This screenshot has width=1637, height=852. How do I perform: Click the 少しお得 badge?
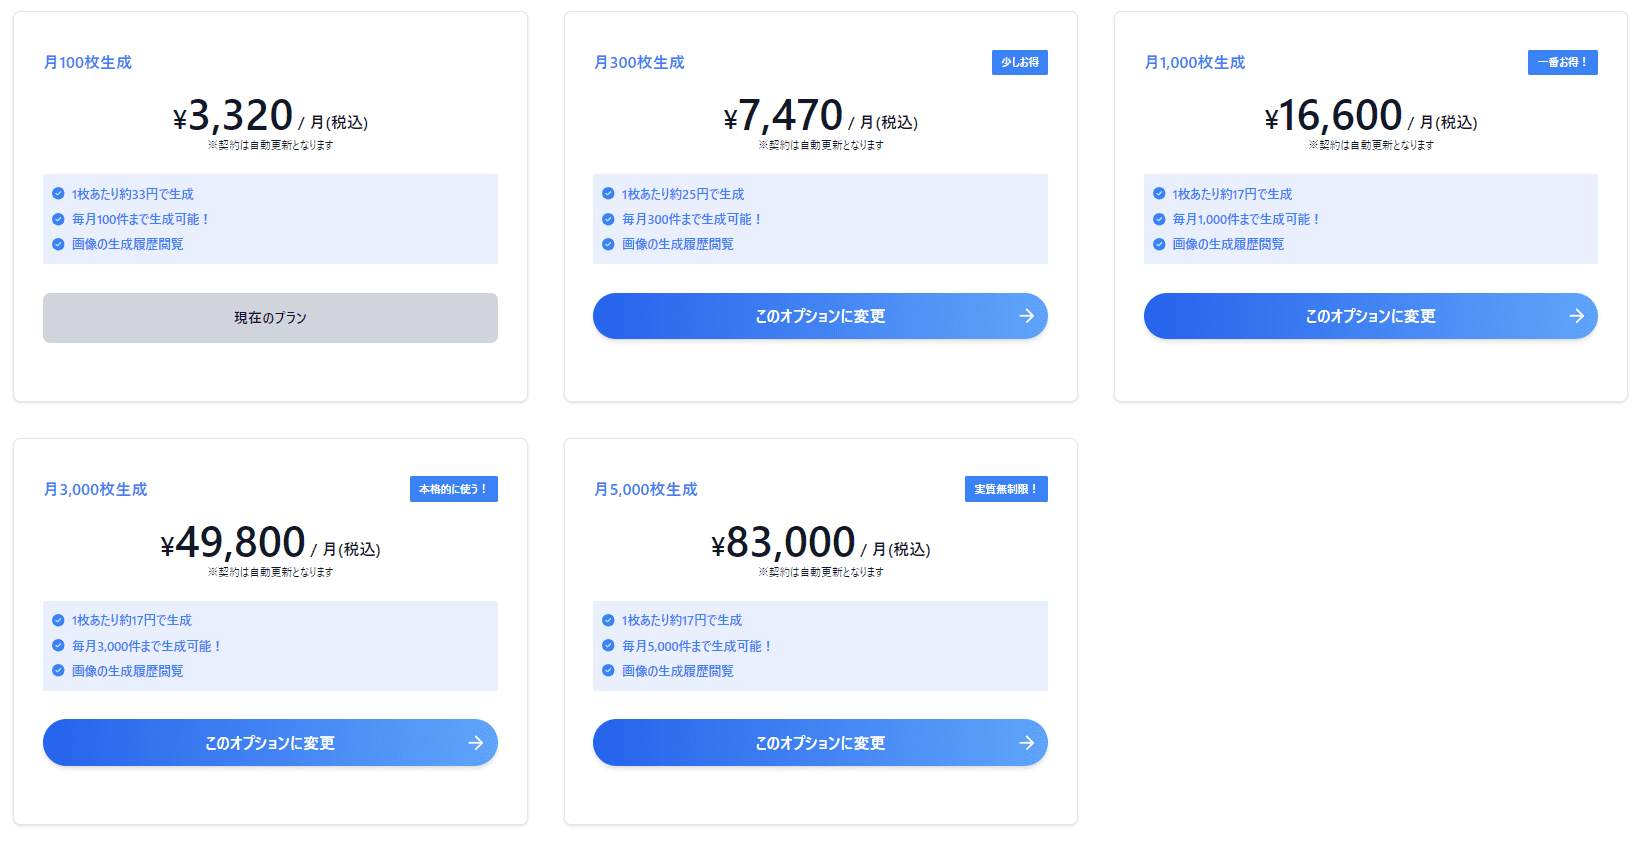pos(1020,62)
